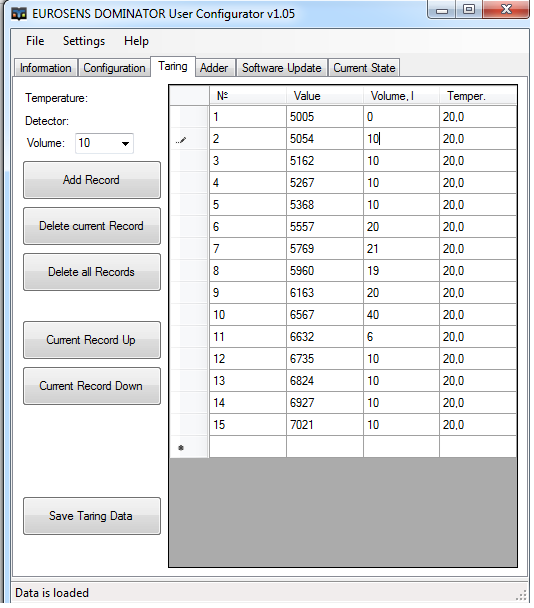Select Value cell 5054
534x608 pixels.
pyautogui.click(x=325, y=139)
